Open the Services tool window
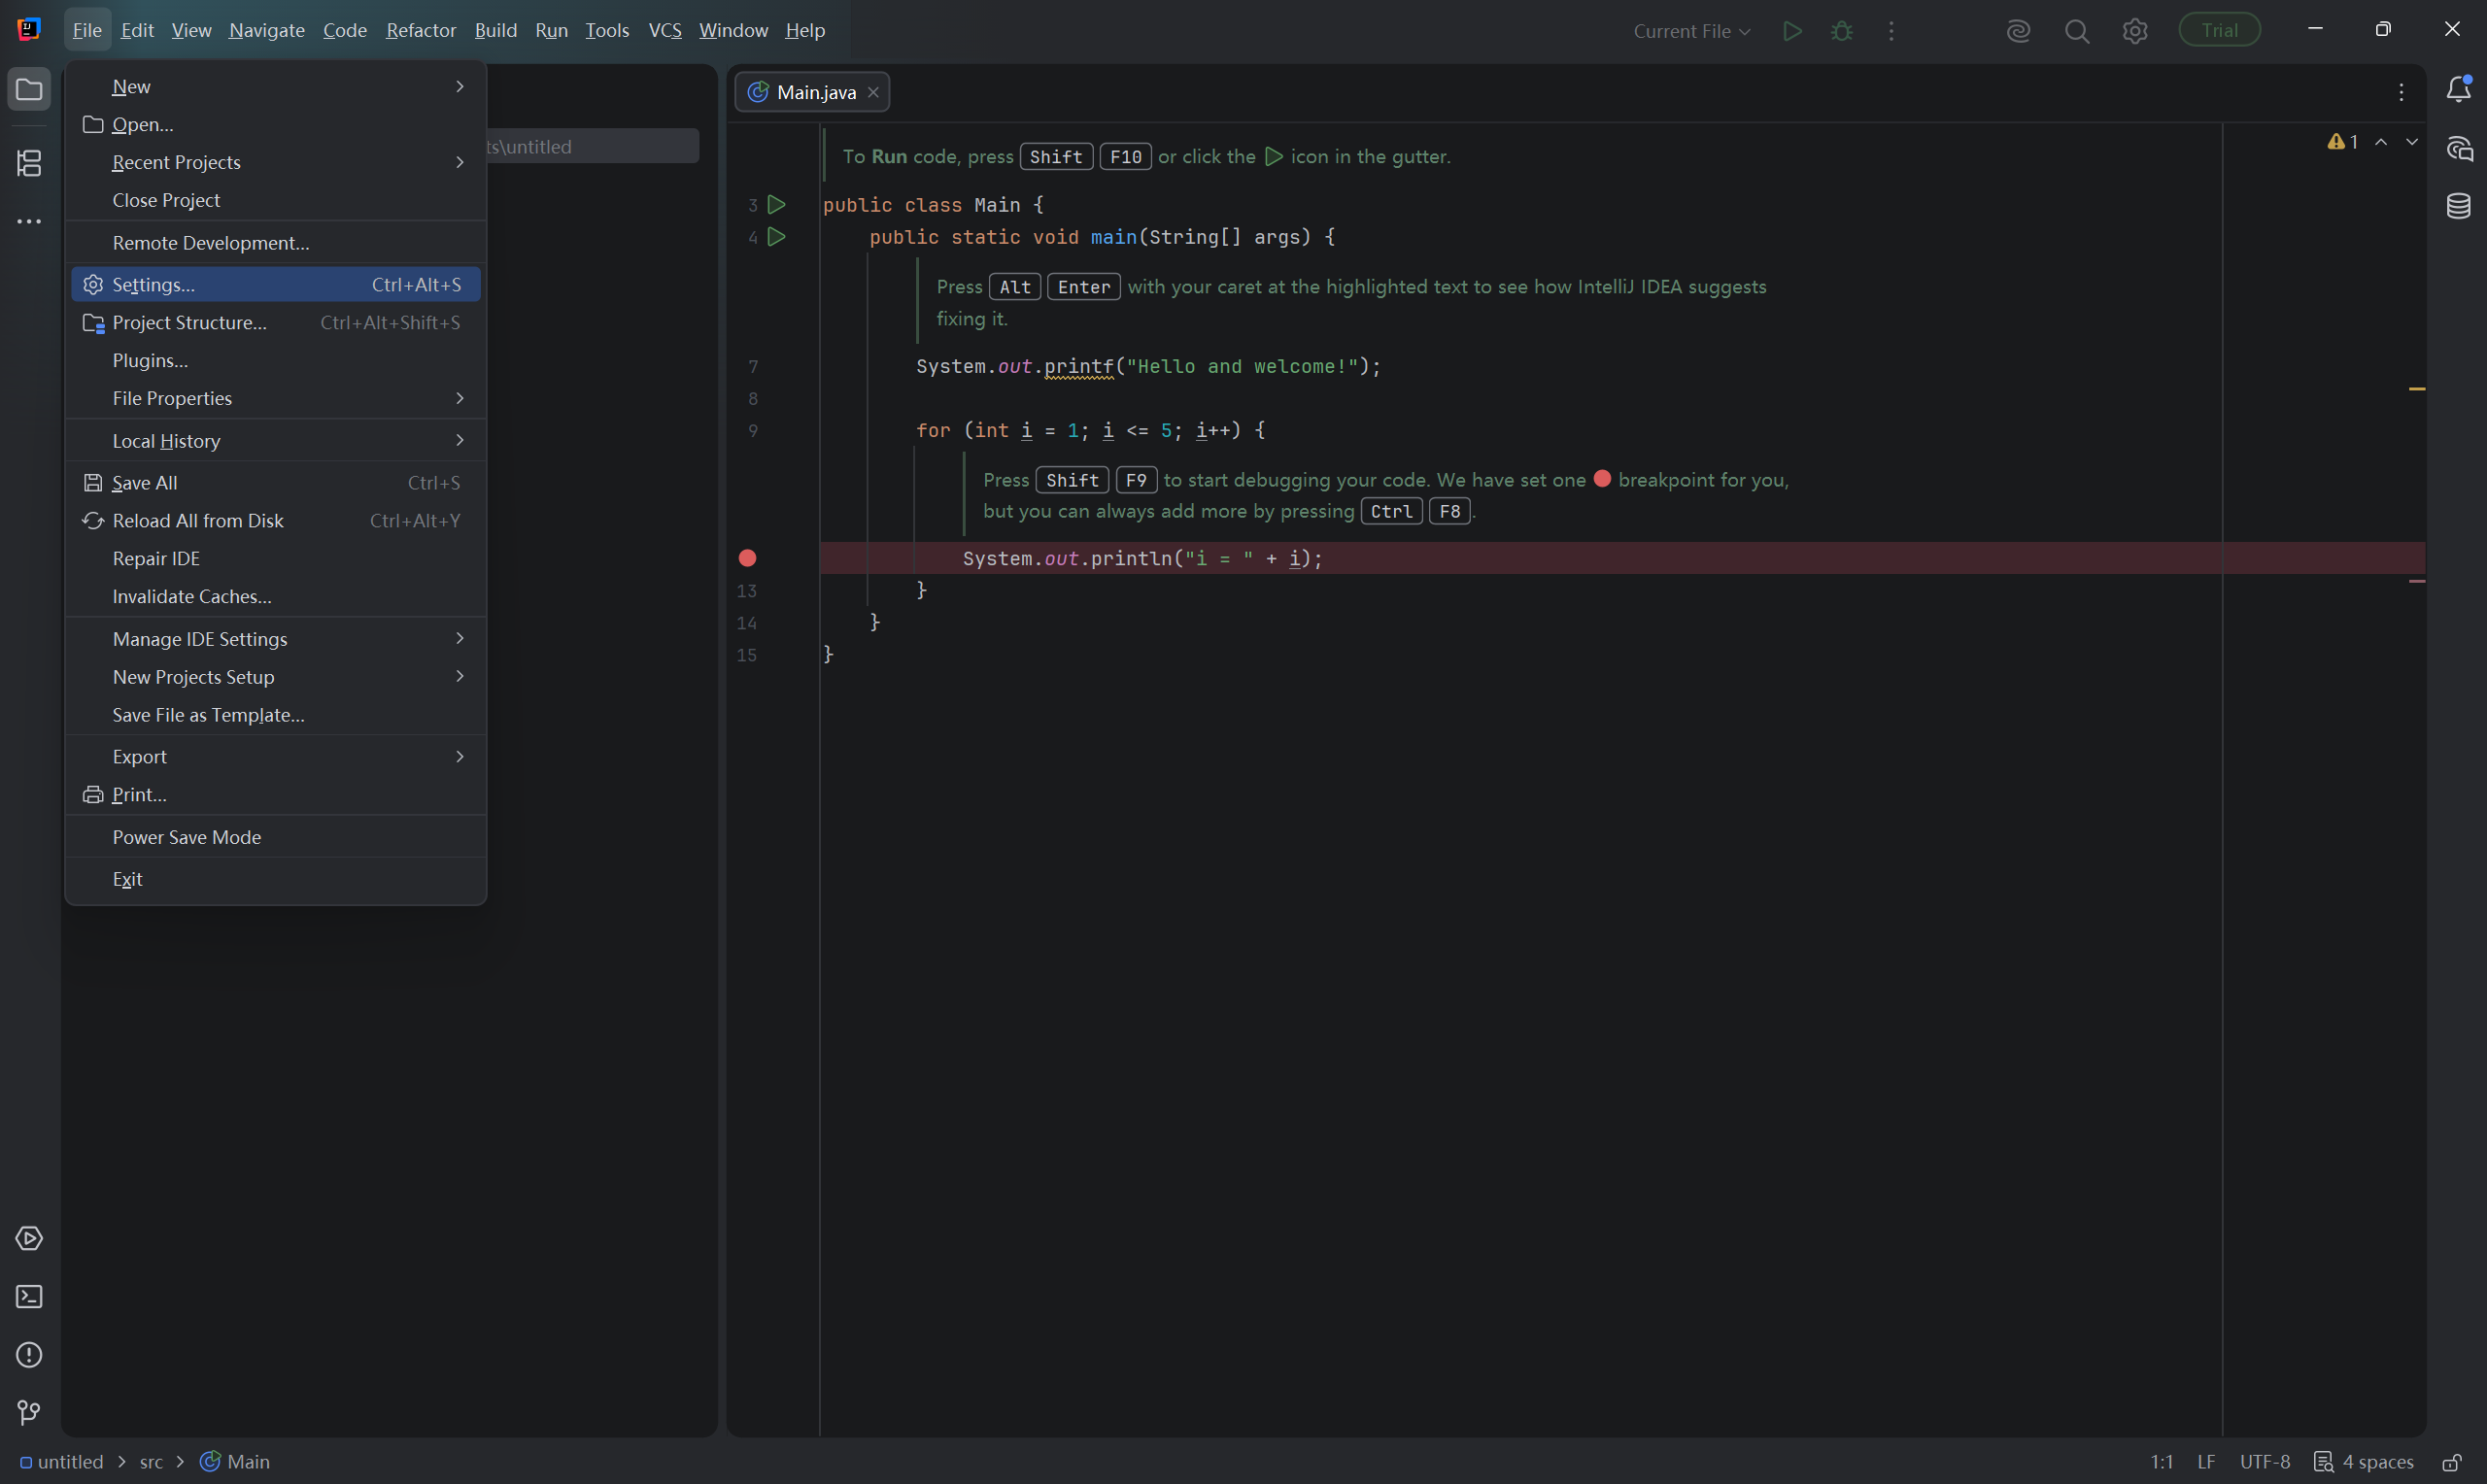This screenshot has width=2487, height=1484. coord(29,1238)
